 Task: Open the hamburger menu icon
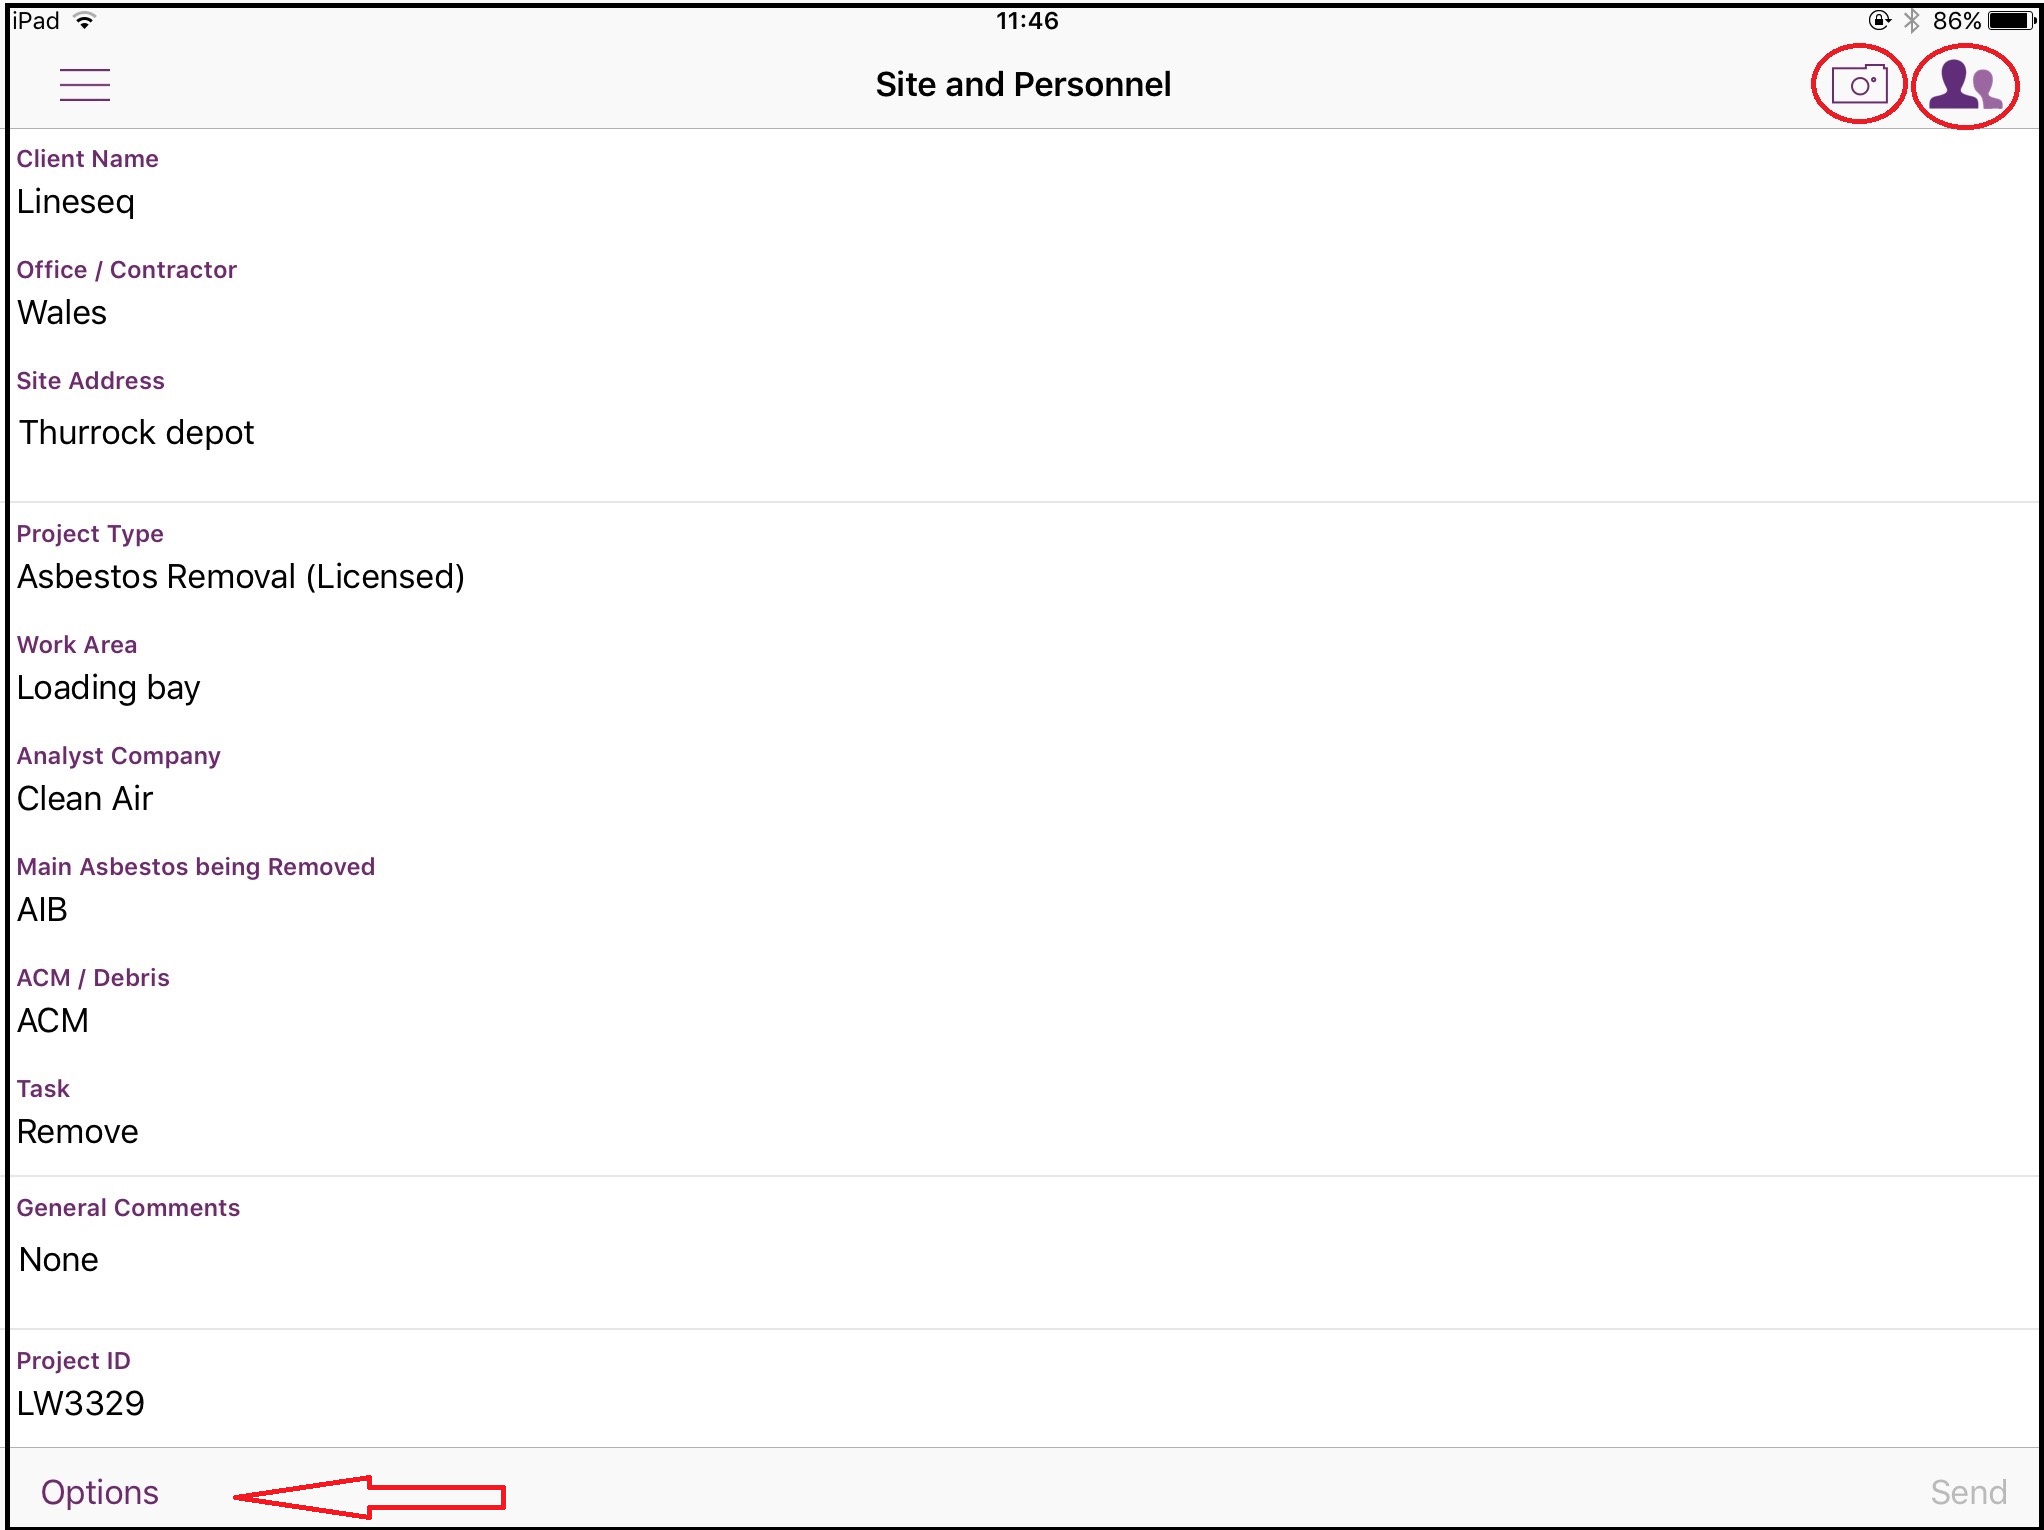coord(85,84)
